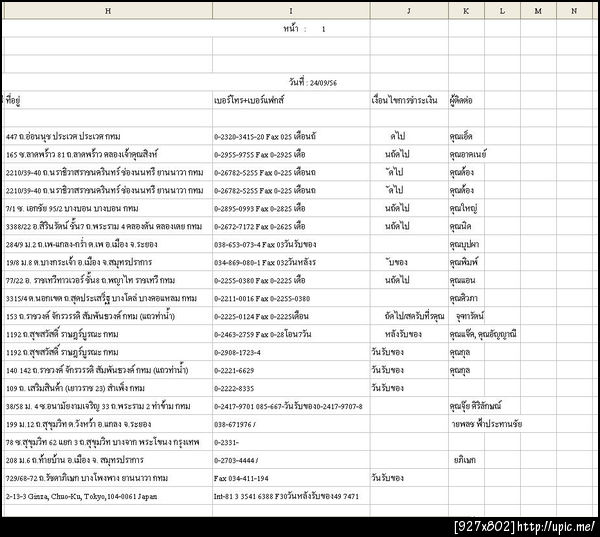Click '2-13-3 Ginza, Chuo-Ku, Tokyo' address cell
Screen dimensions: 600x537
click(x=108, y=496)
